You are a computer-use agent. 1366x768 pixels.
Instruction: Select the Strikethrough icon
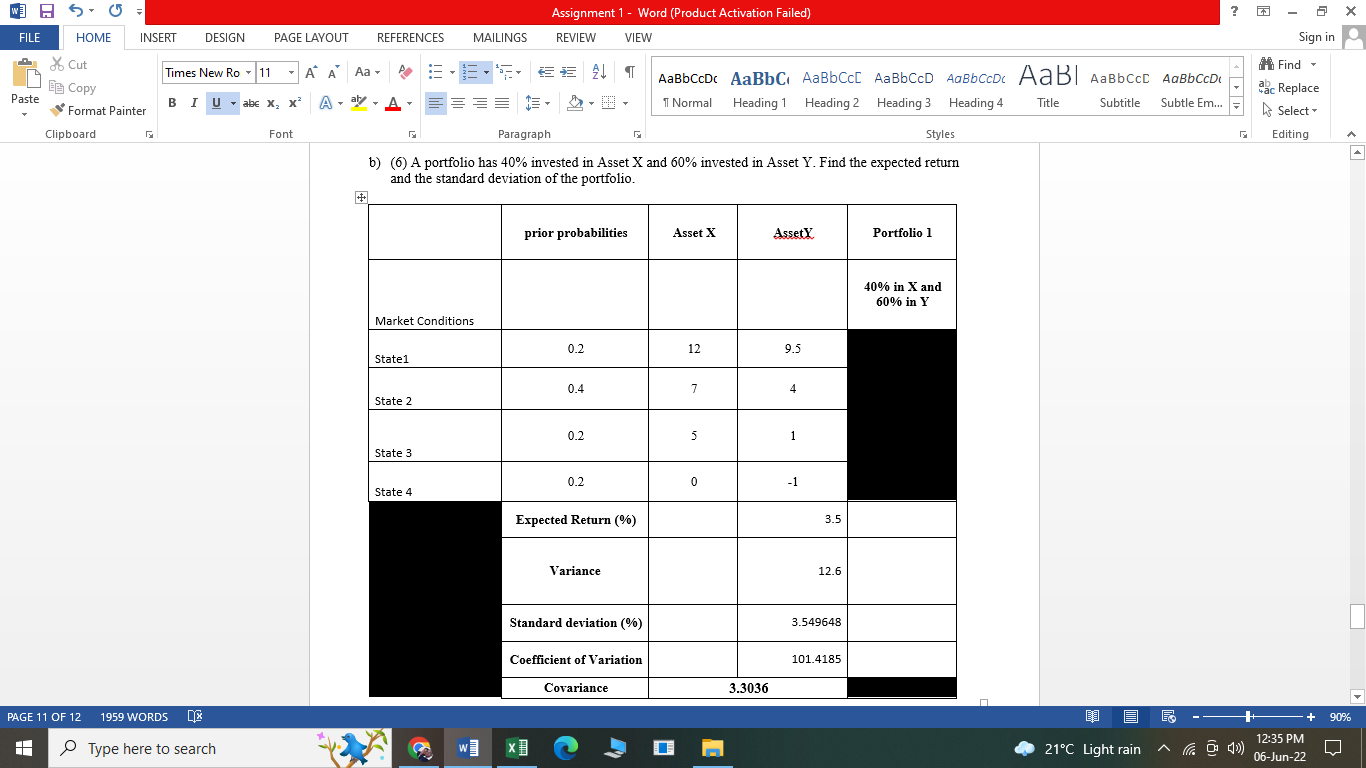pyautogui.click(x=251, y=103)
